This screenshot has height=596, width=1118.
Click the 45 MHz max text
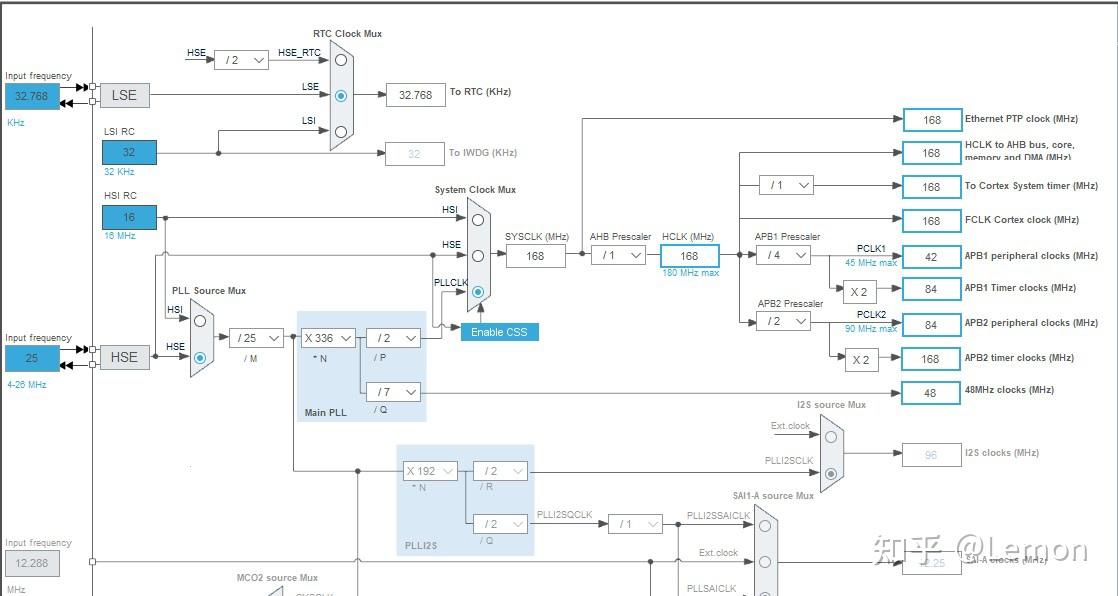click(871, 262)
